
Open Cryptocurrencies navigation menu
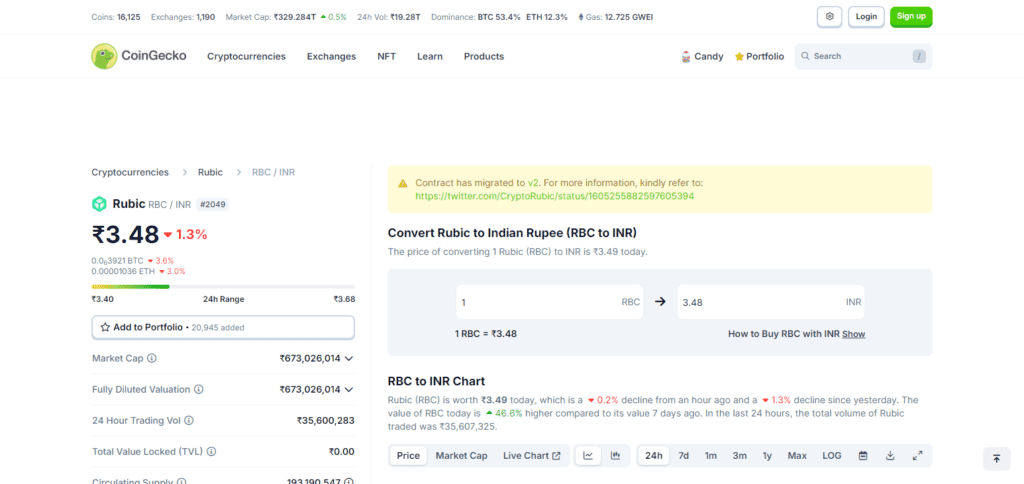pos(246,57)
